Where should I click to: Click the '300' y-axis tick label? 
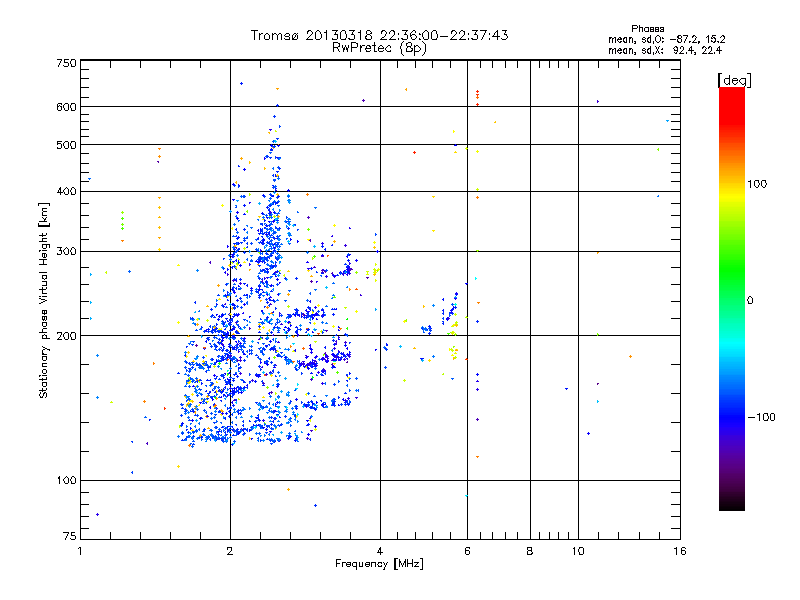click(66, 251)
